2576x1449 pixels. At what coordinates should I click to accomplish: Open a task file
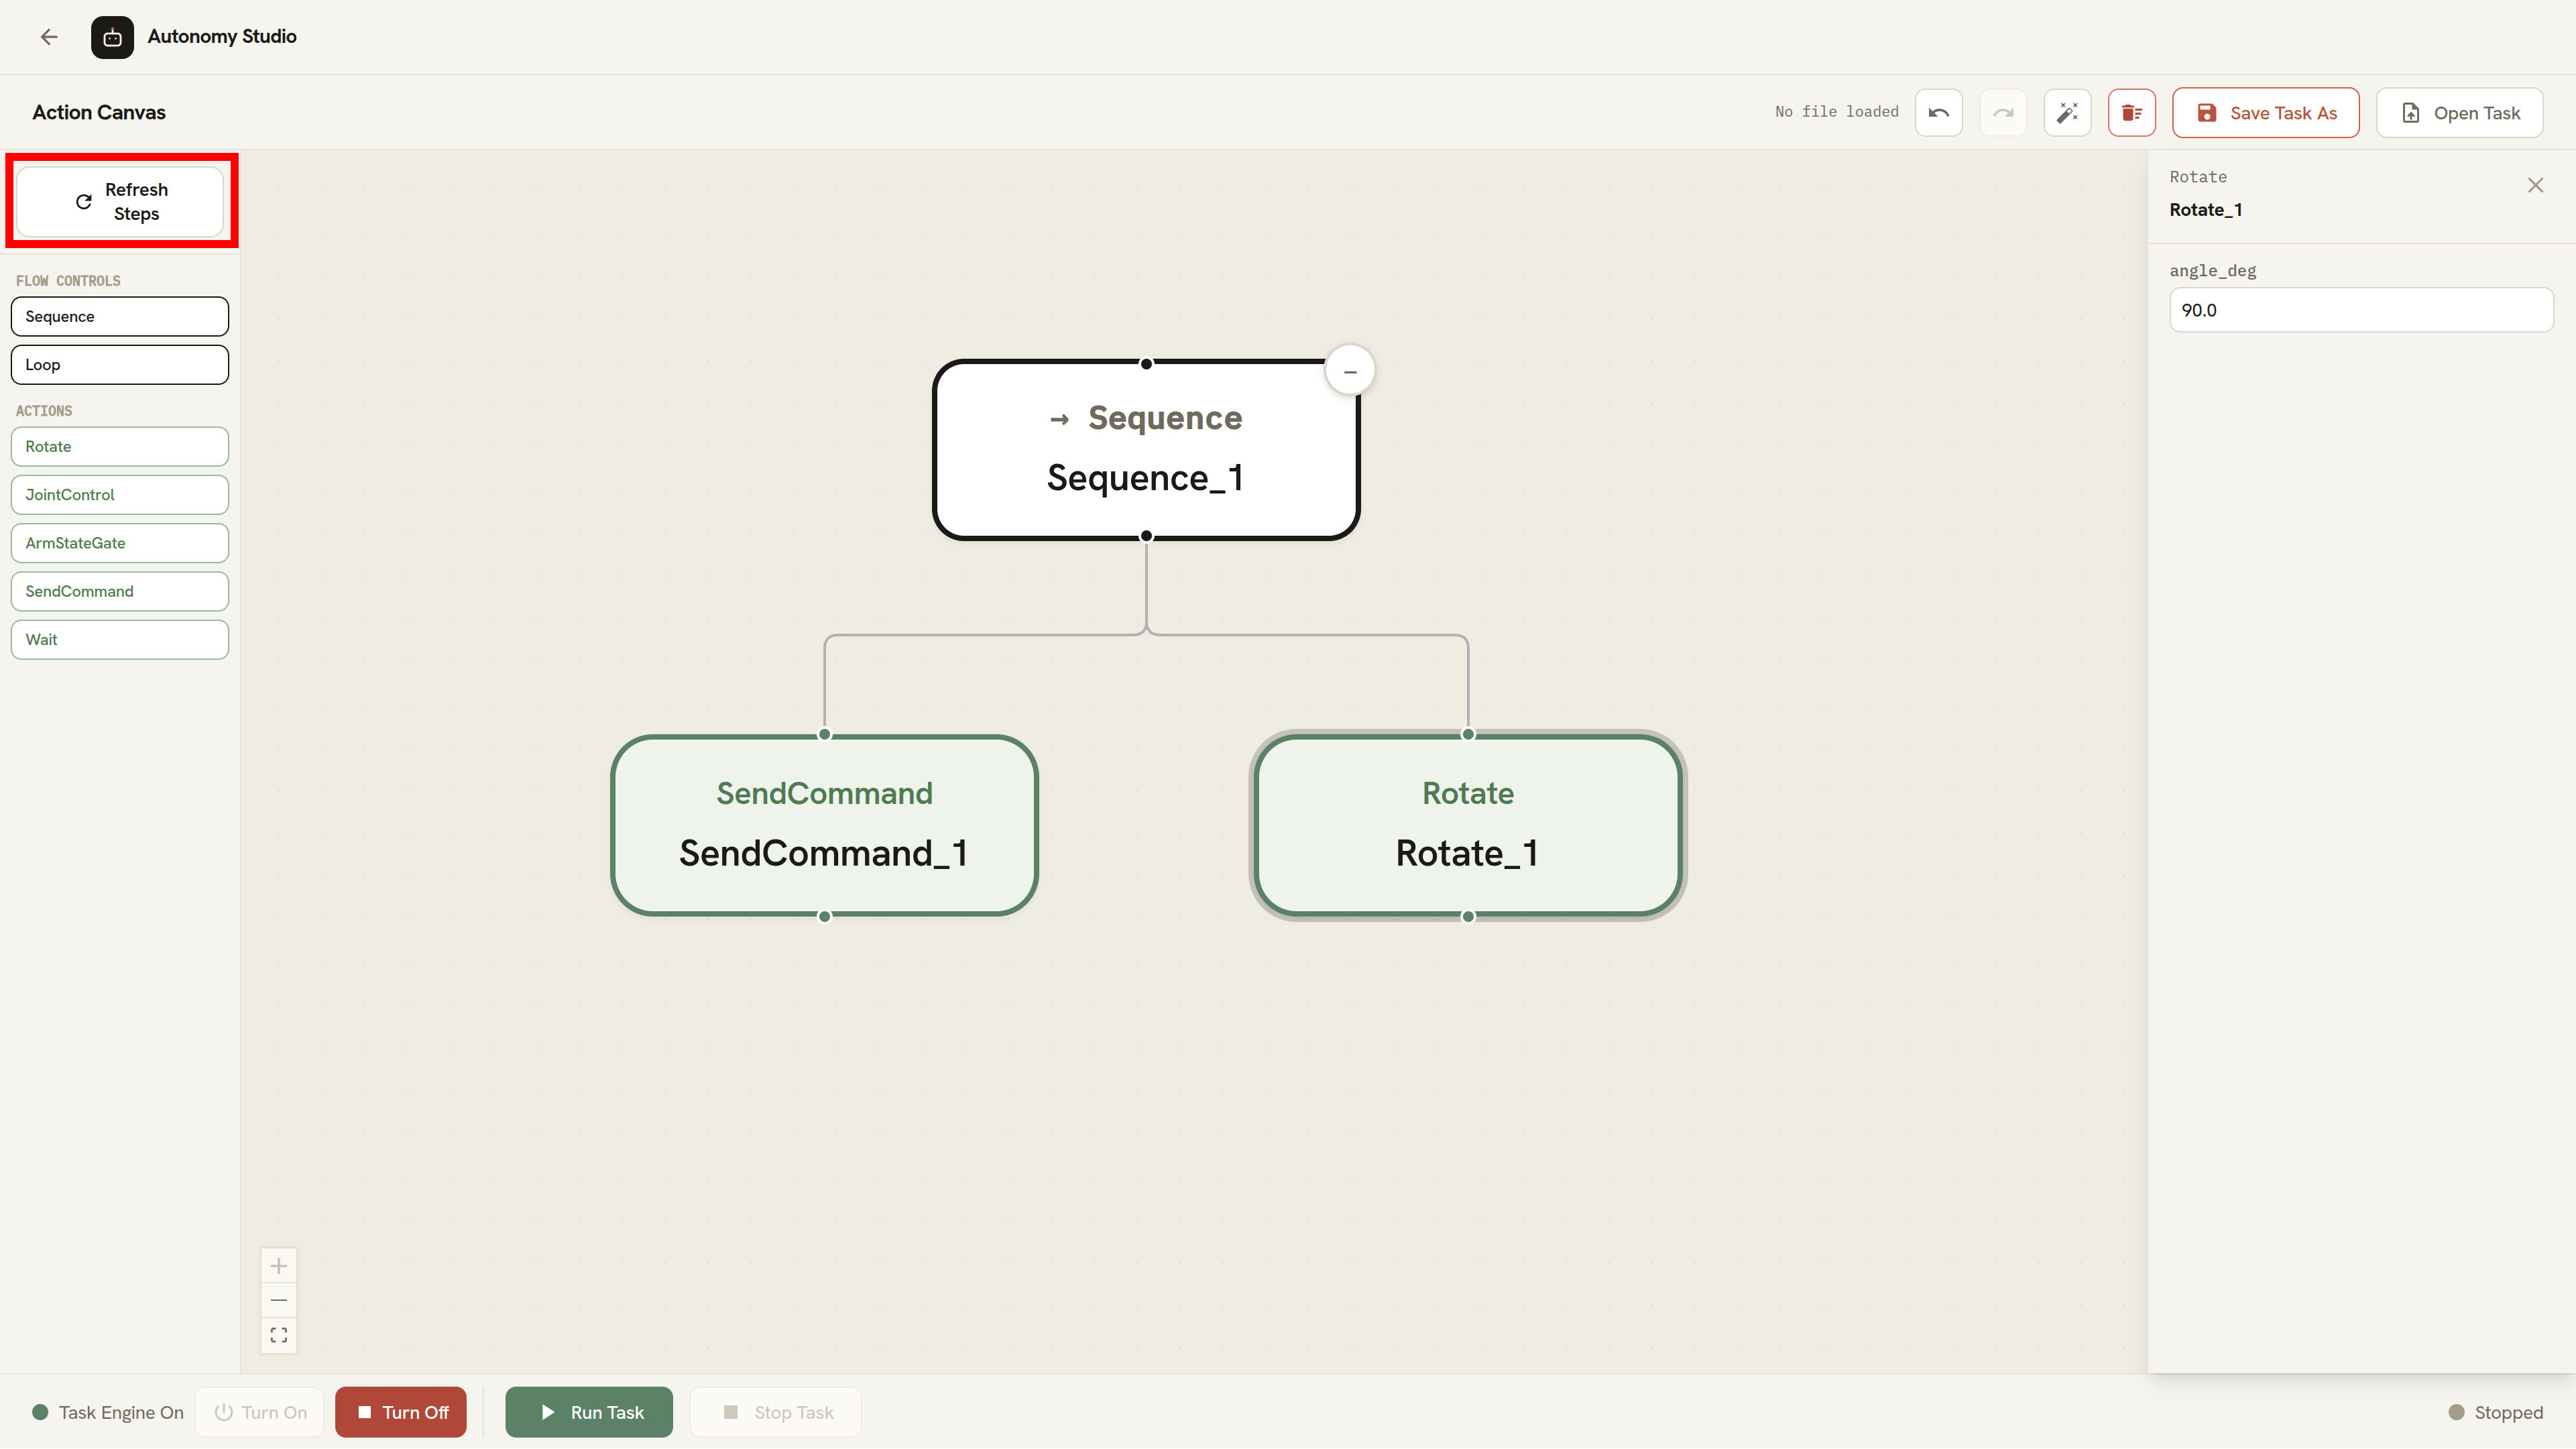pyautogui.click(x=2459, y=112)
